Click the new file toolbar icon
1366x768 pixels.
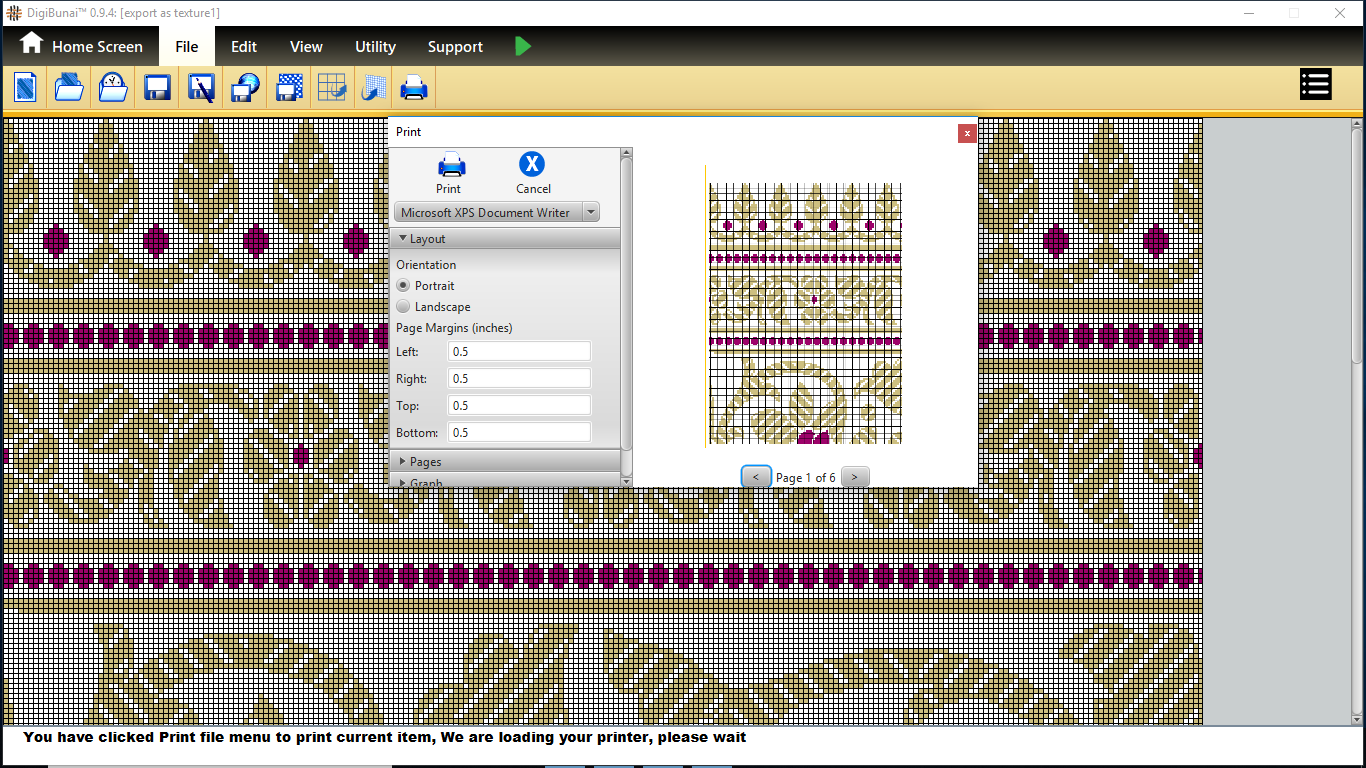click(x=25, y=88)
